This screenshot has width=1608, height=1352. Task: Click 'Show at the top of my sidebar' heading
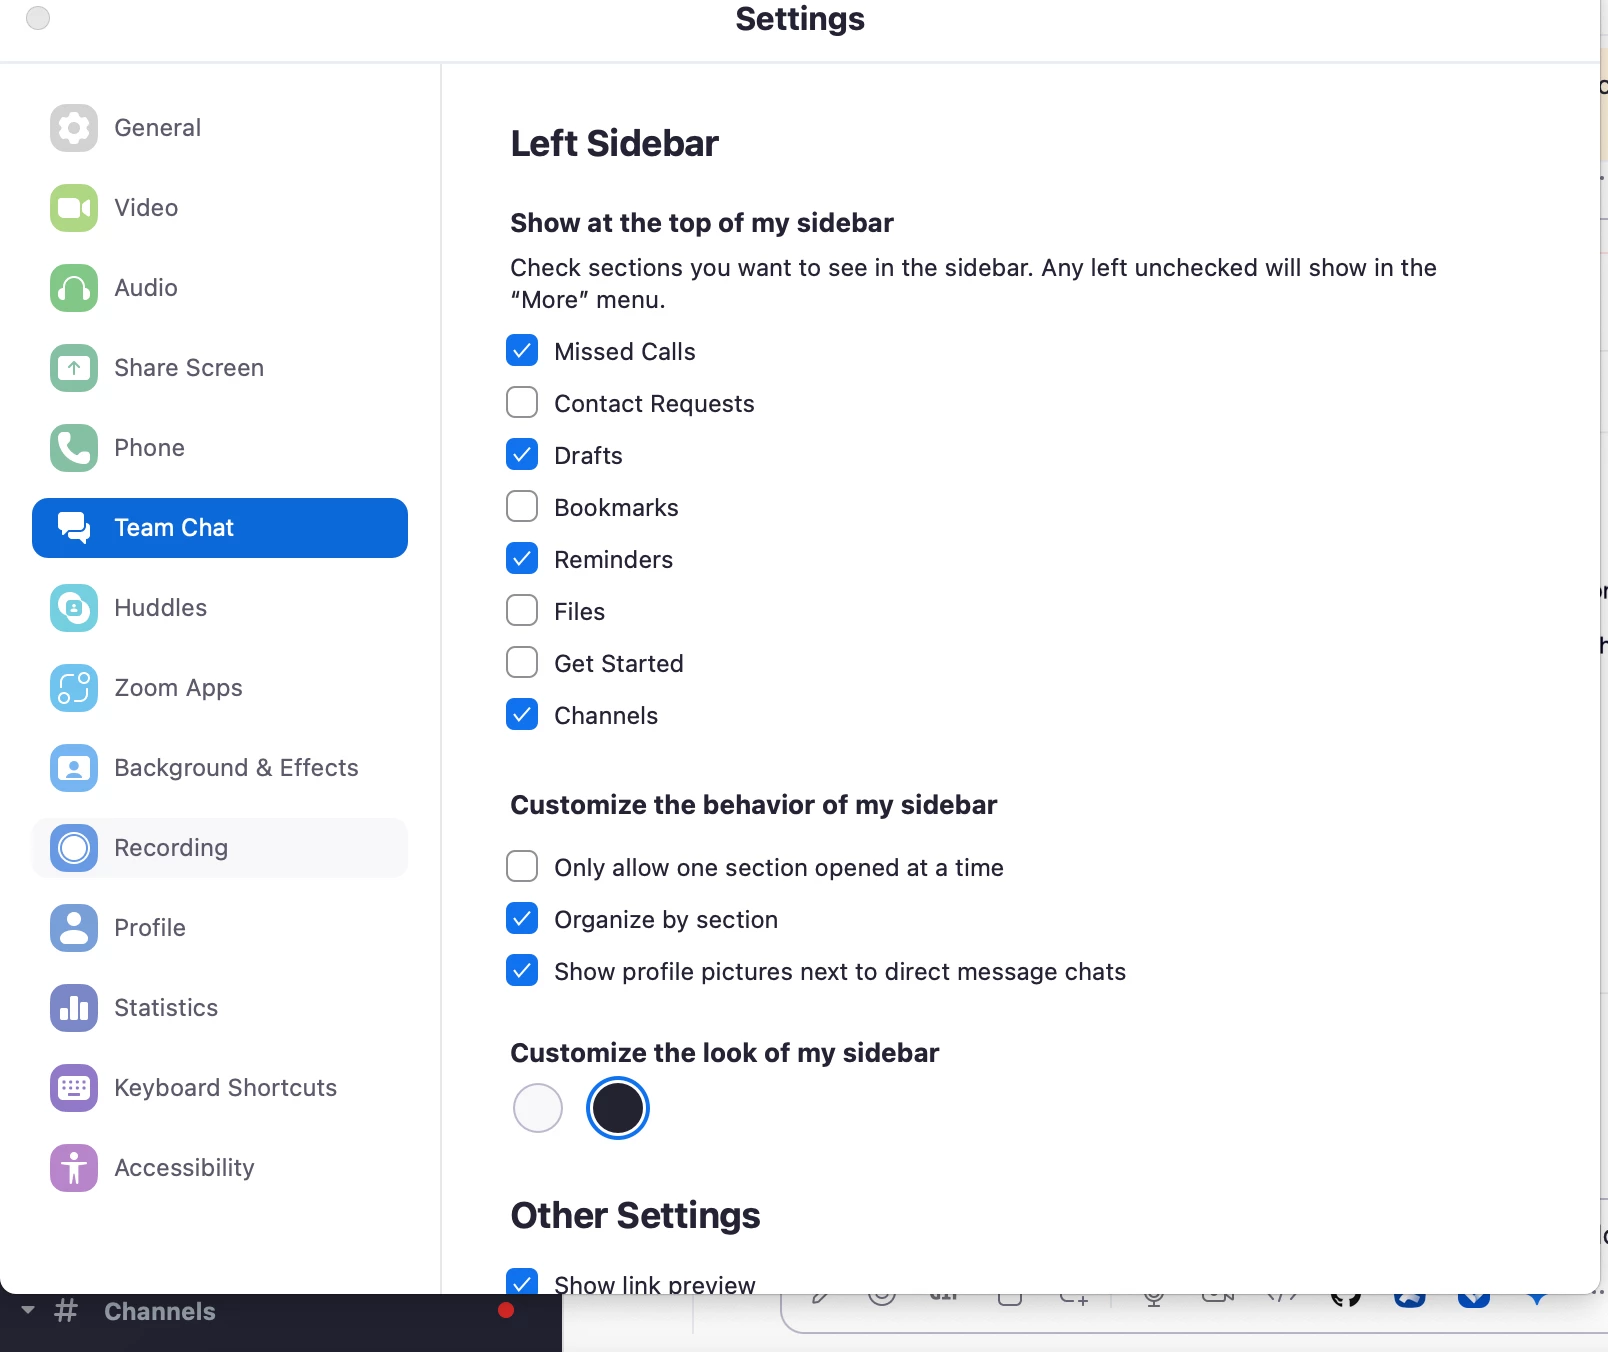click(702, 223)
